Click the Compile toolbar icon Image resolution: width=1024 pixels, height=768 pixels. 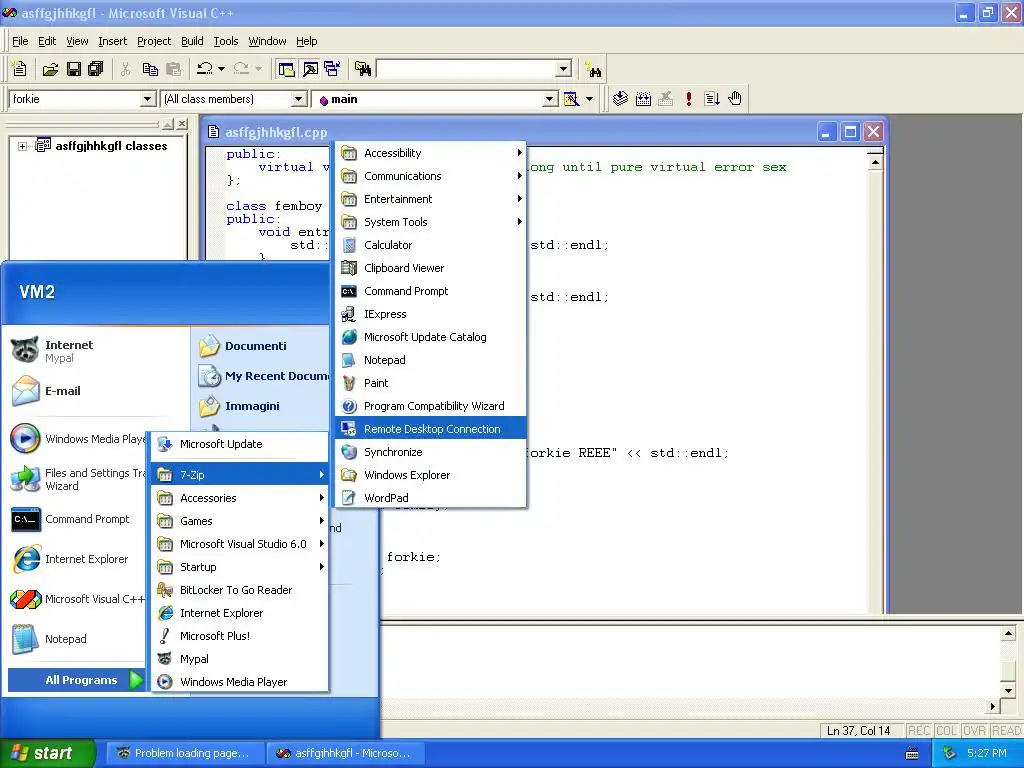620,99
